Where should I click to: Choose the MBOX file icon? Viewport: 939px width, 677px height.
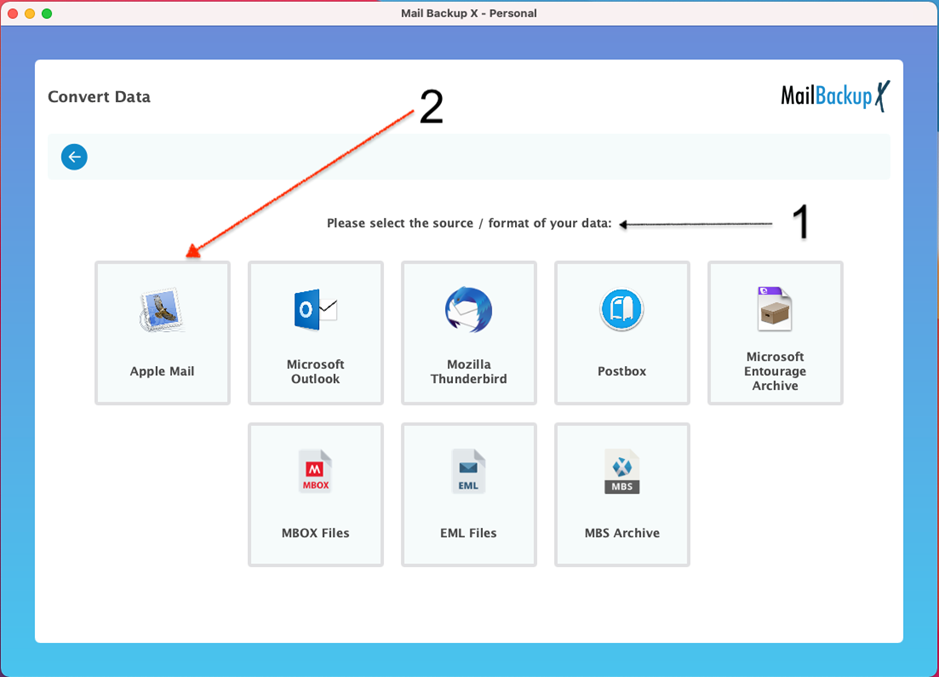coord(316,472)
